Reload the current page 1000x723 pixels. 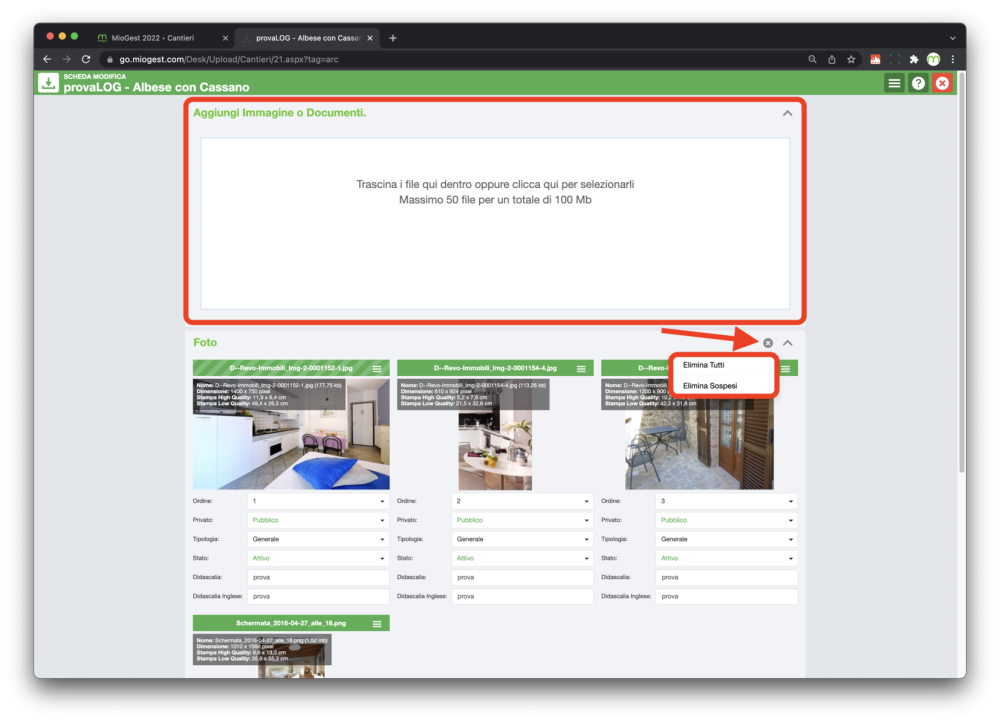pos(86,59)
